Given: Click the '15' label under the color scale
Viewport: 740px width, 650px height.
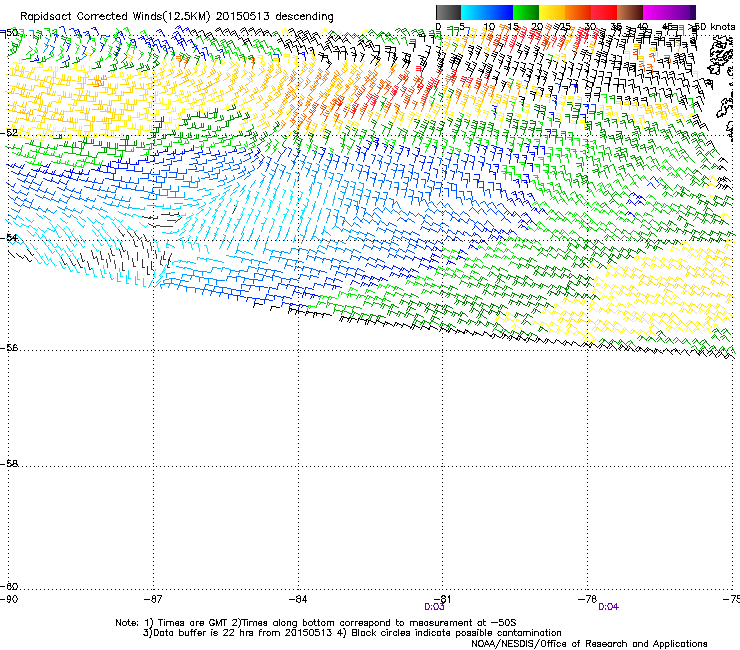Looking at the screenshot, I should (513, 27).
